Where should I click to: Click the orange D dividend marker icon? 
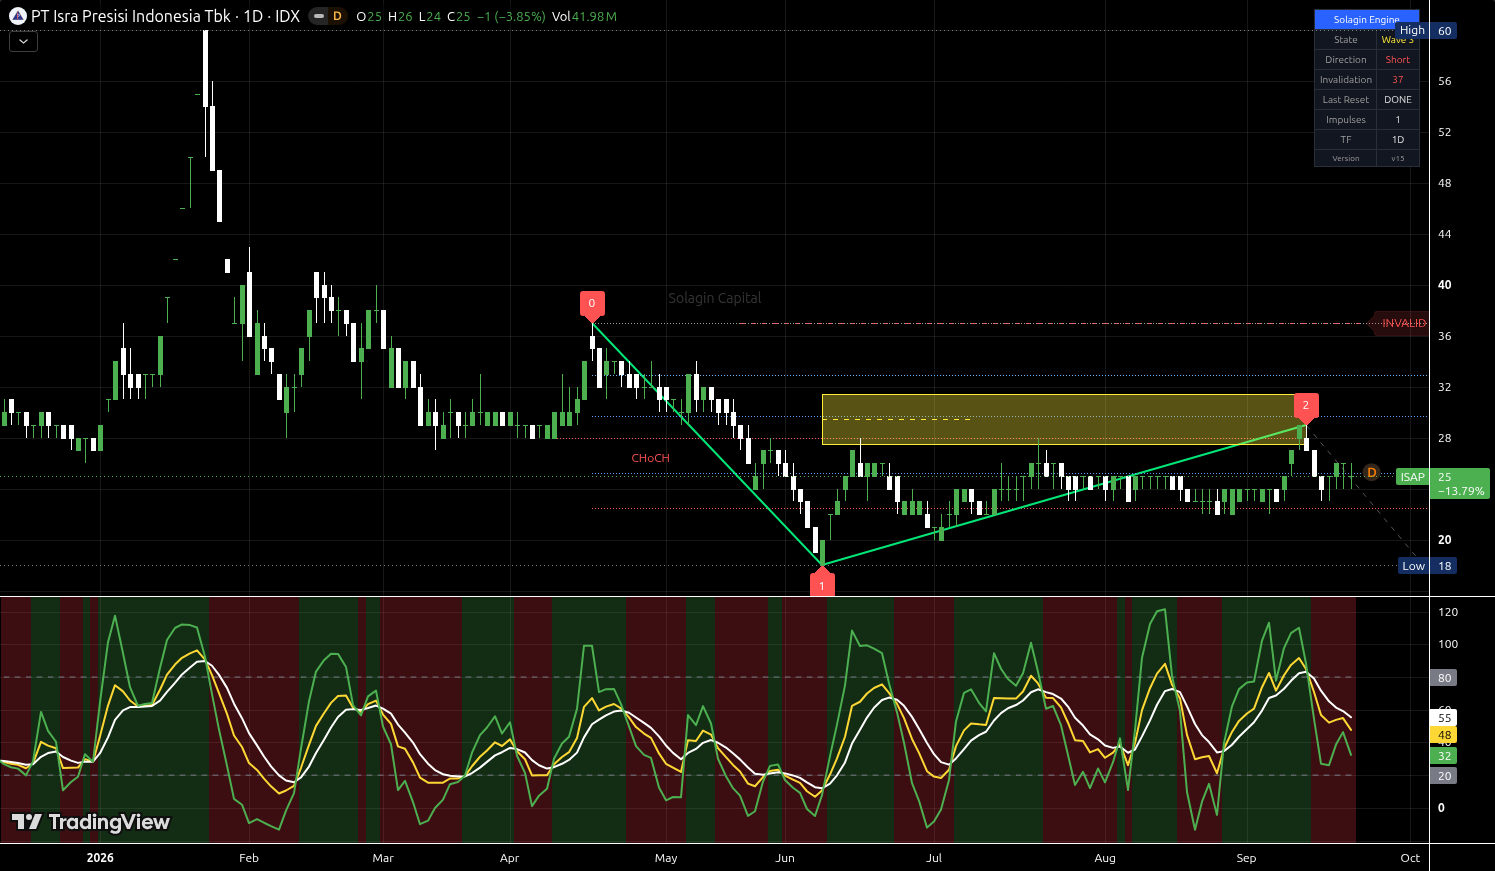coord(1372,472)
